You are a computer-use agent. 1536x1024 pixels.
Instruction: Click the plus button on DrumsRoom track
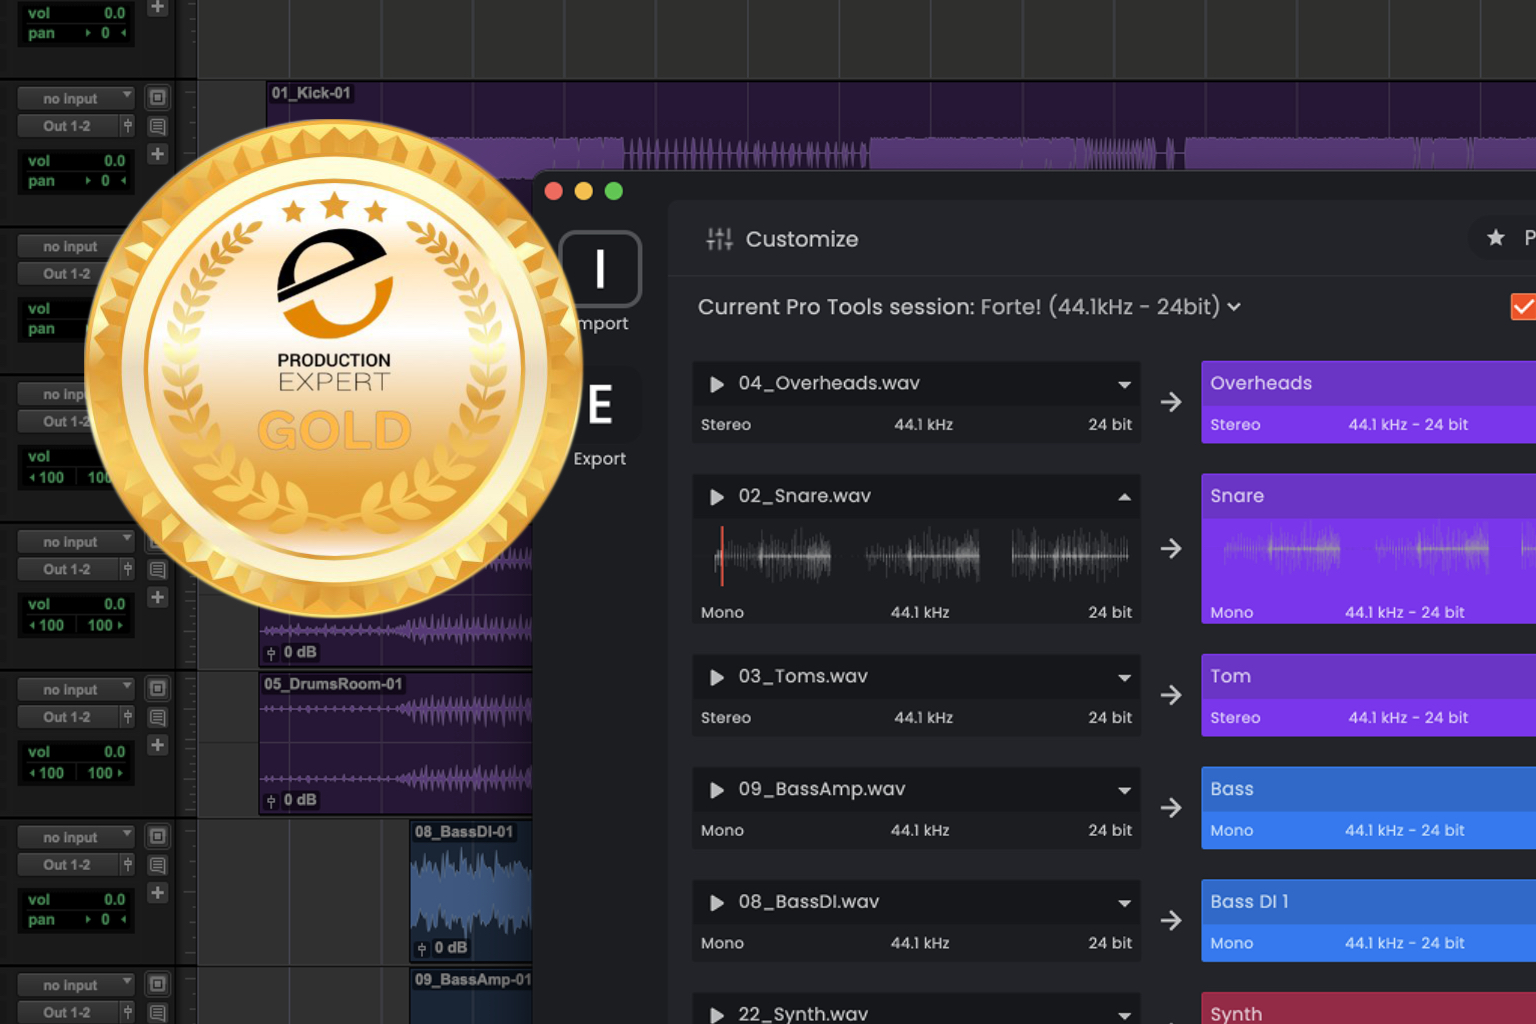(157, 745)
